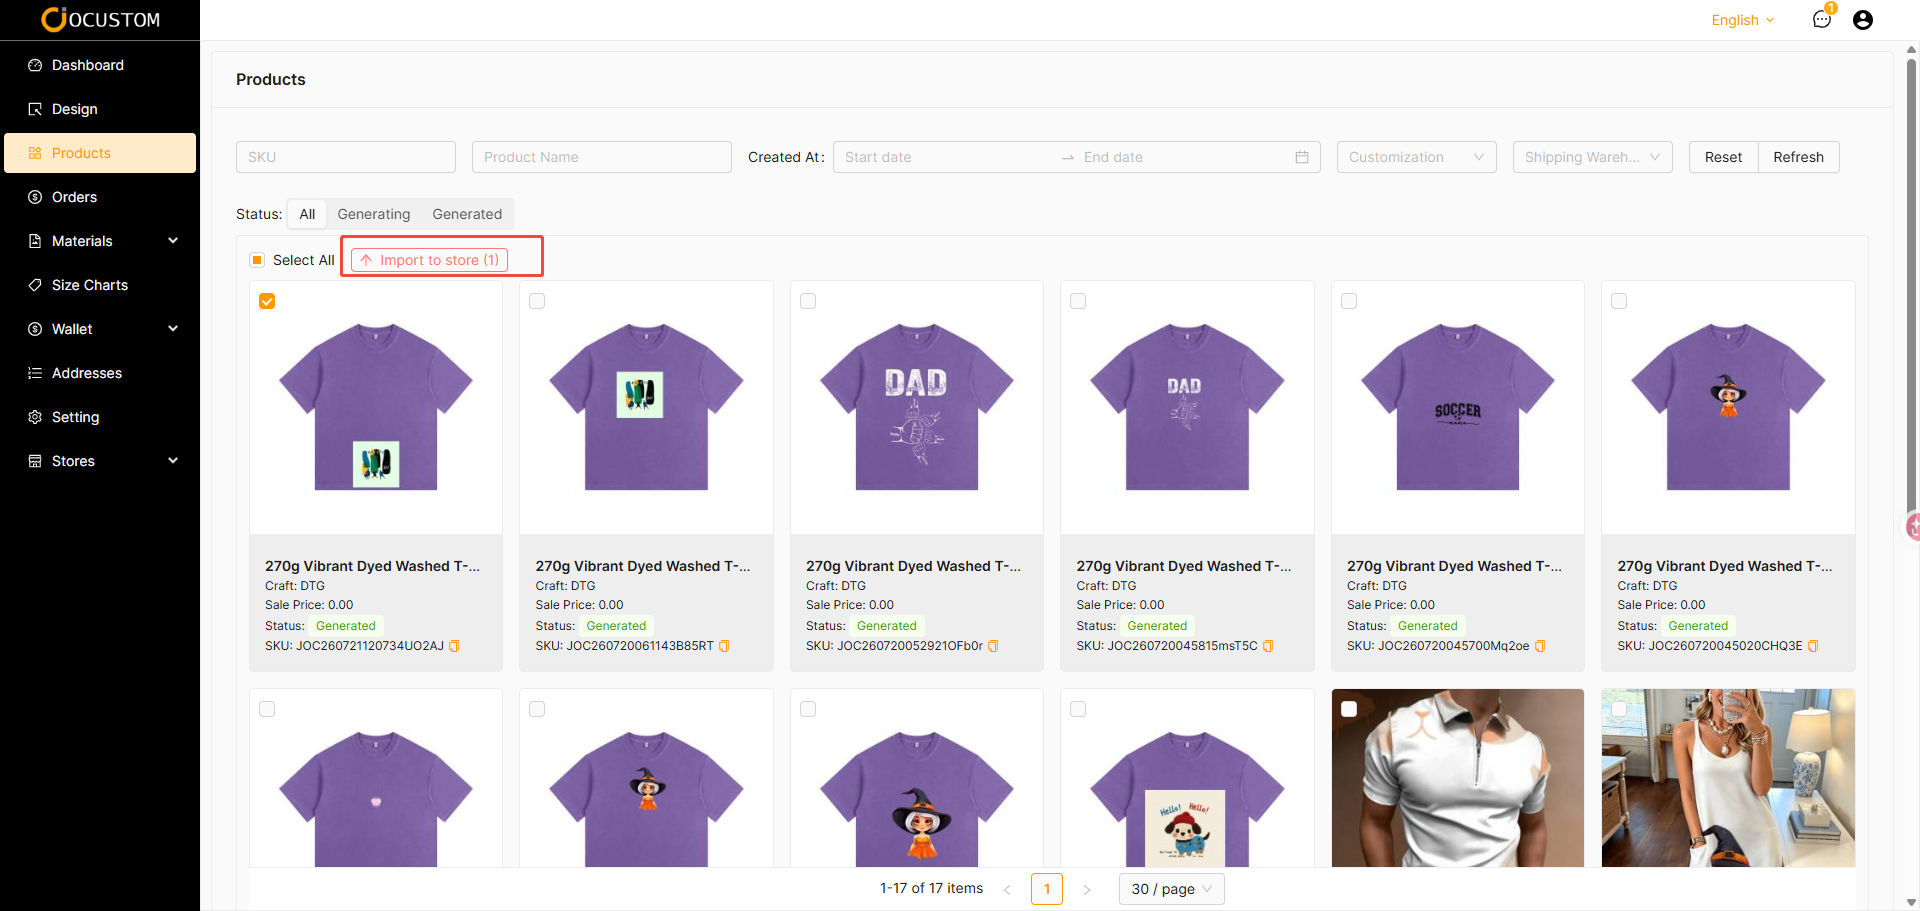Click the JOCUSTOM logo
The height and width of the screenshot is (911, 1920).
click(100, 19)
